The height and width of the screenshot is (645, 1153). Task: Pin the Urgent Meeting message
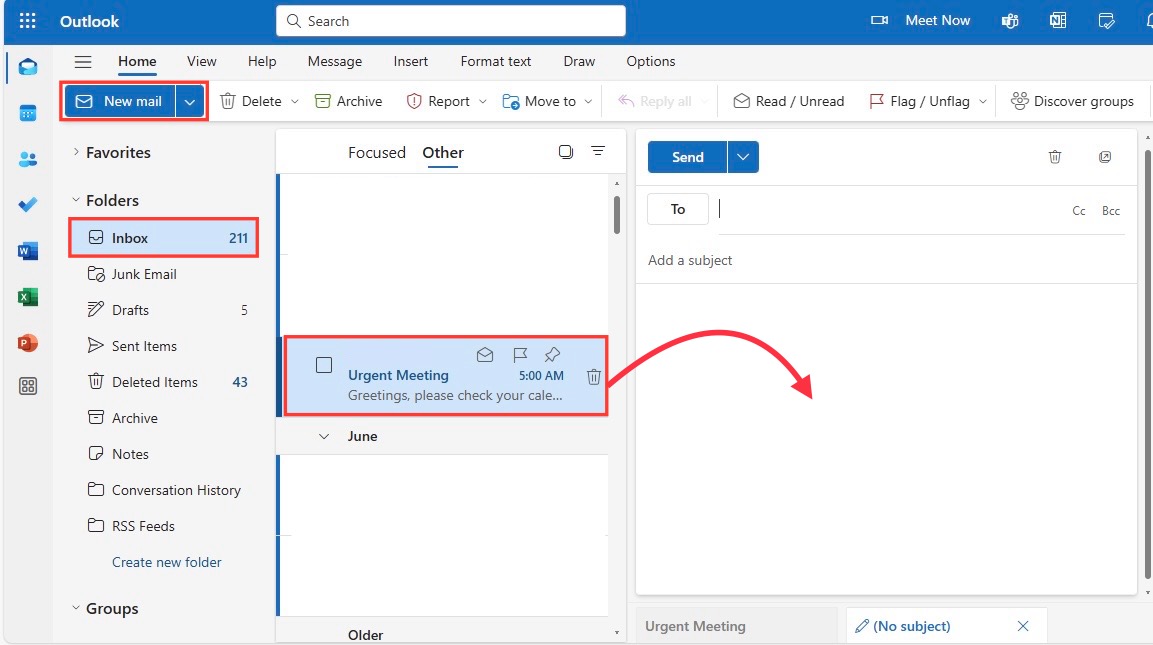pyautogui.click(x=552, y=355)
